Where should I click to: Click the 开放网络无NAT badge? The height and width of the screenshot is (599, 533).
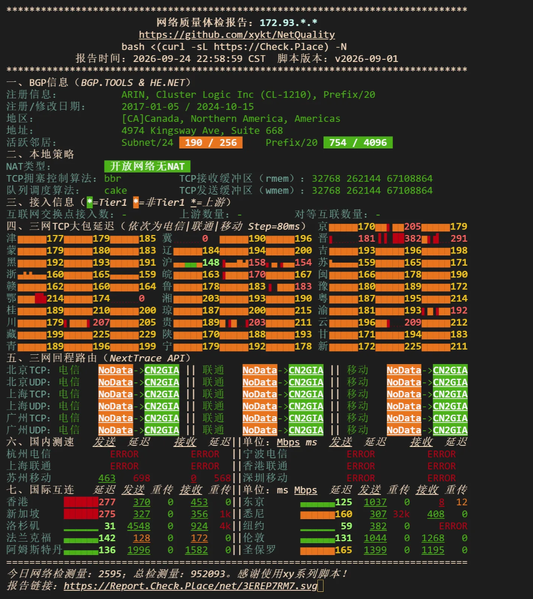coord(147,166)
